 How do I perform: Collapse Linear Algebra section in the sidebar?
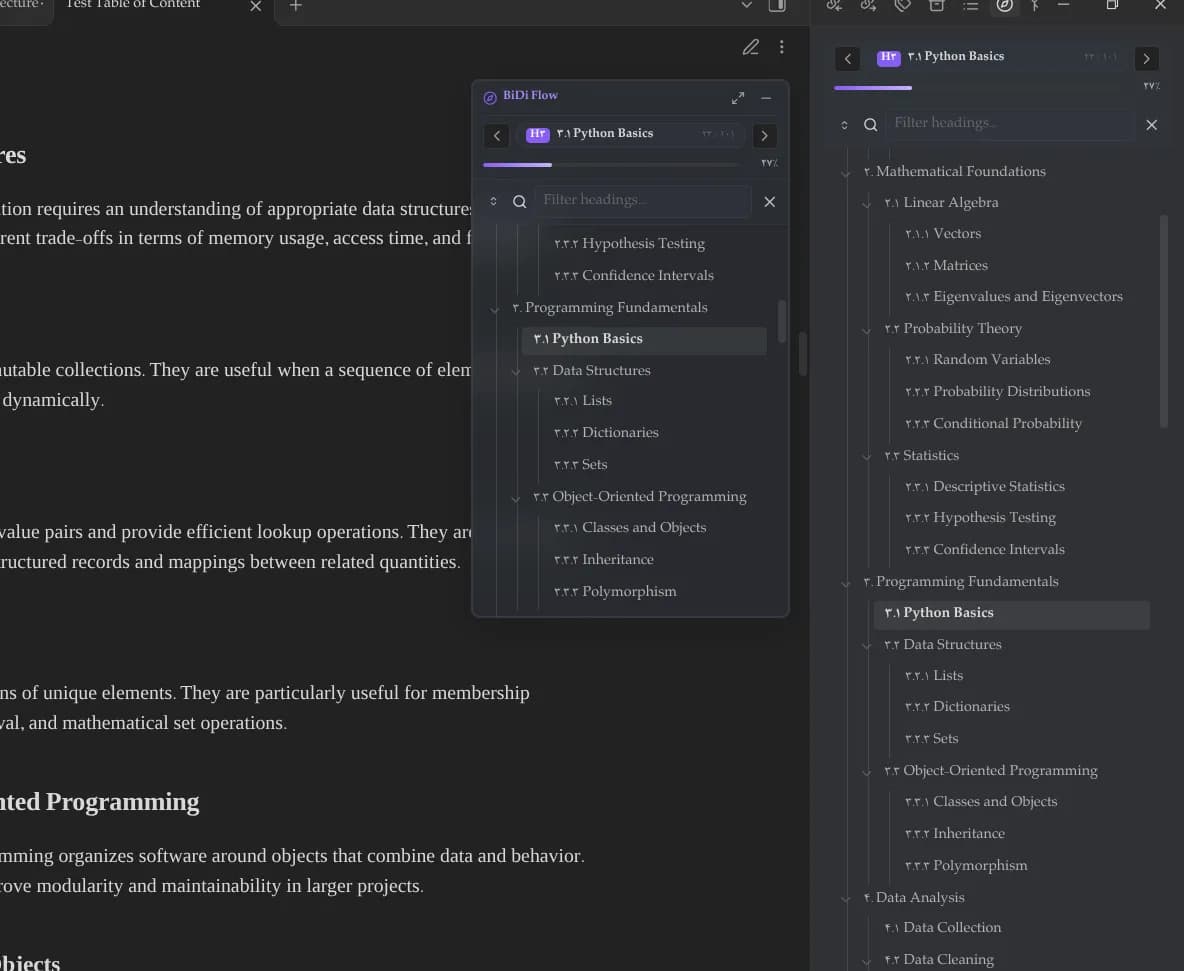point(866,204)
